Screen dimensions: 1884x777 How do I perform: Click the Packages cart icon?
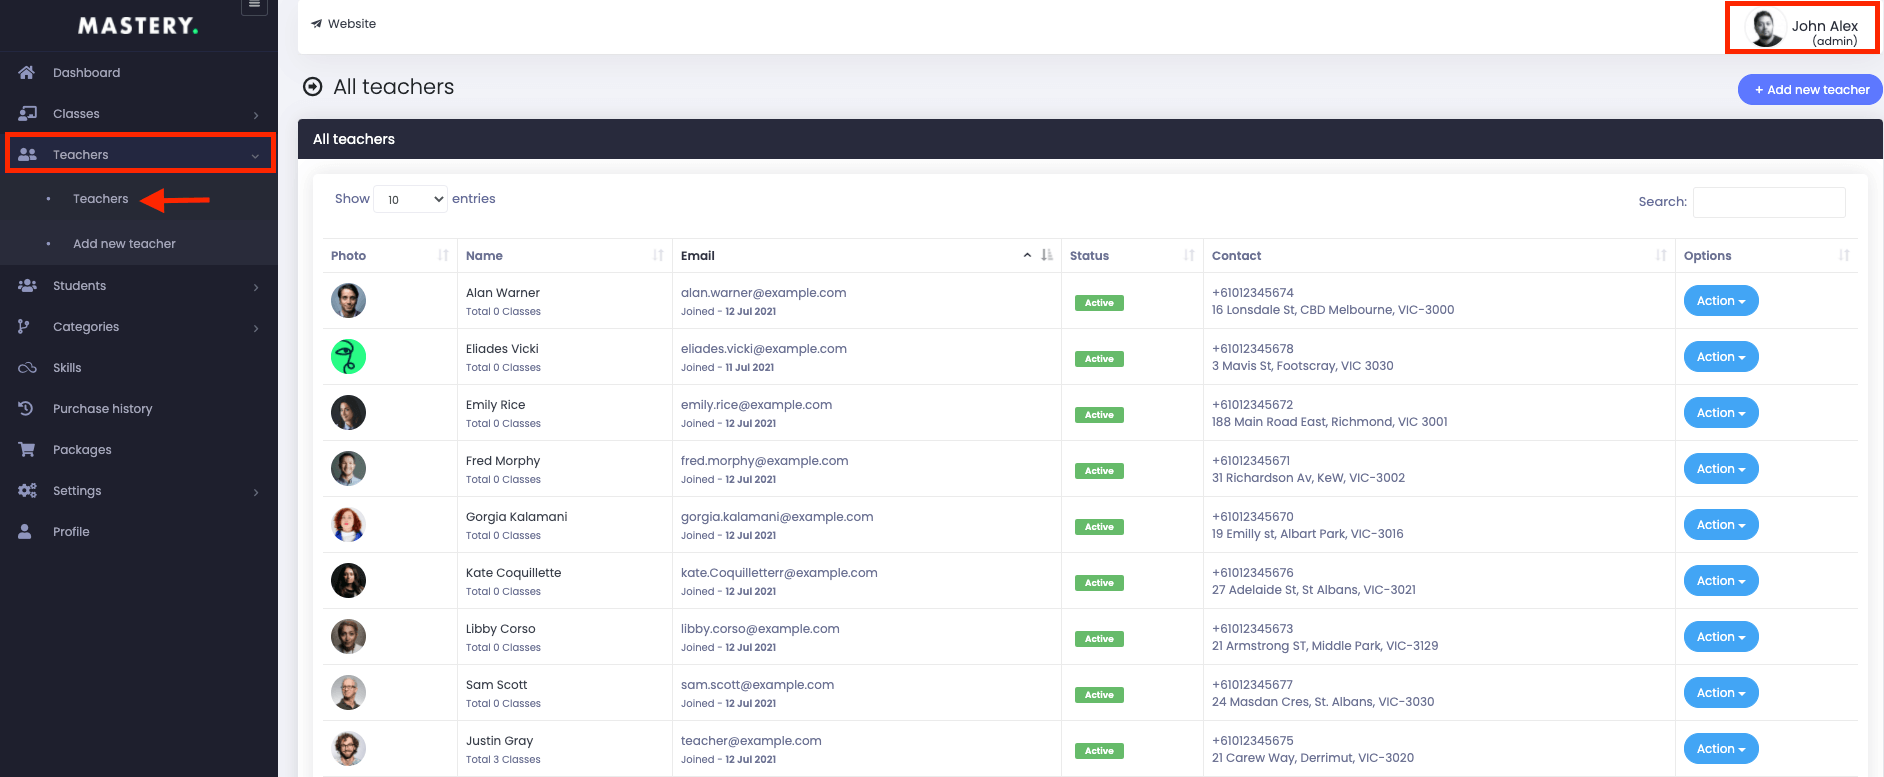point(27,449)
